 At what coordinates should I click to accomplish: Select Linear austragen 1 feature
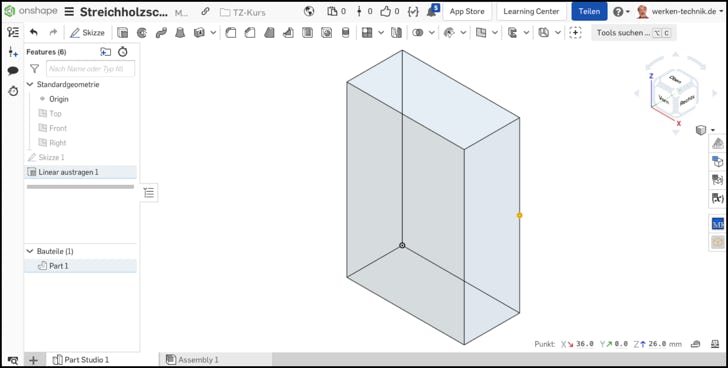click(80, 172)
